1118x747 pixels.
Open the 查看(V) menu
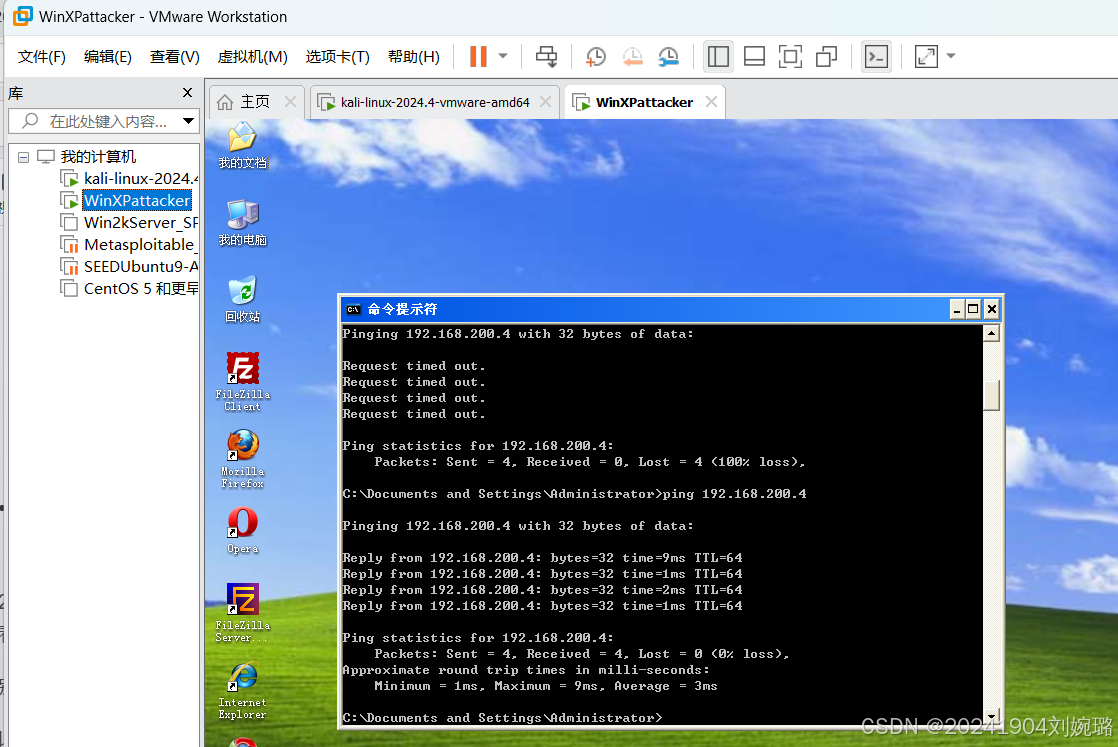point(175,57)
